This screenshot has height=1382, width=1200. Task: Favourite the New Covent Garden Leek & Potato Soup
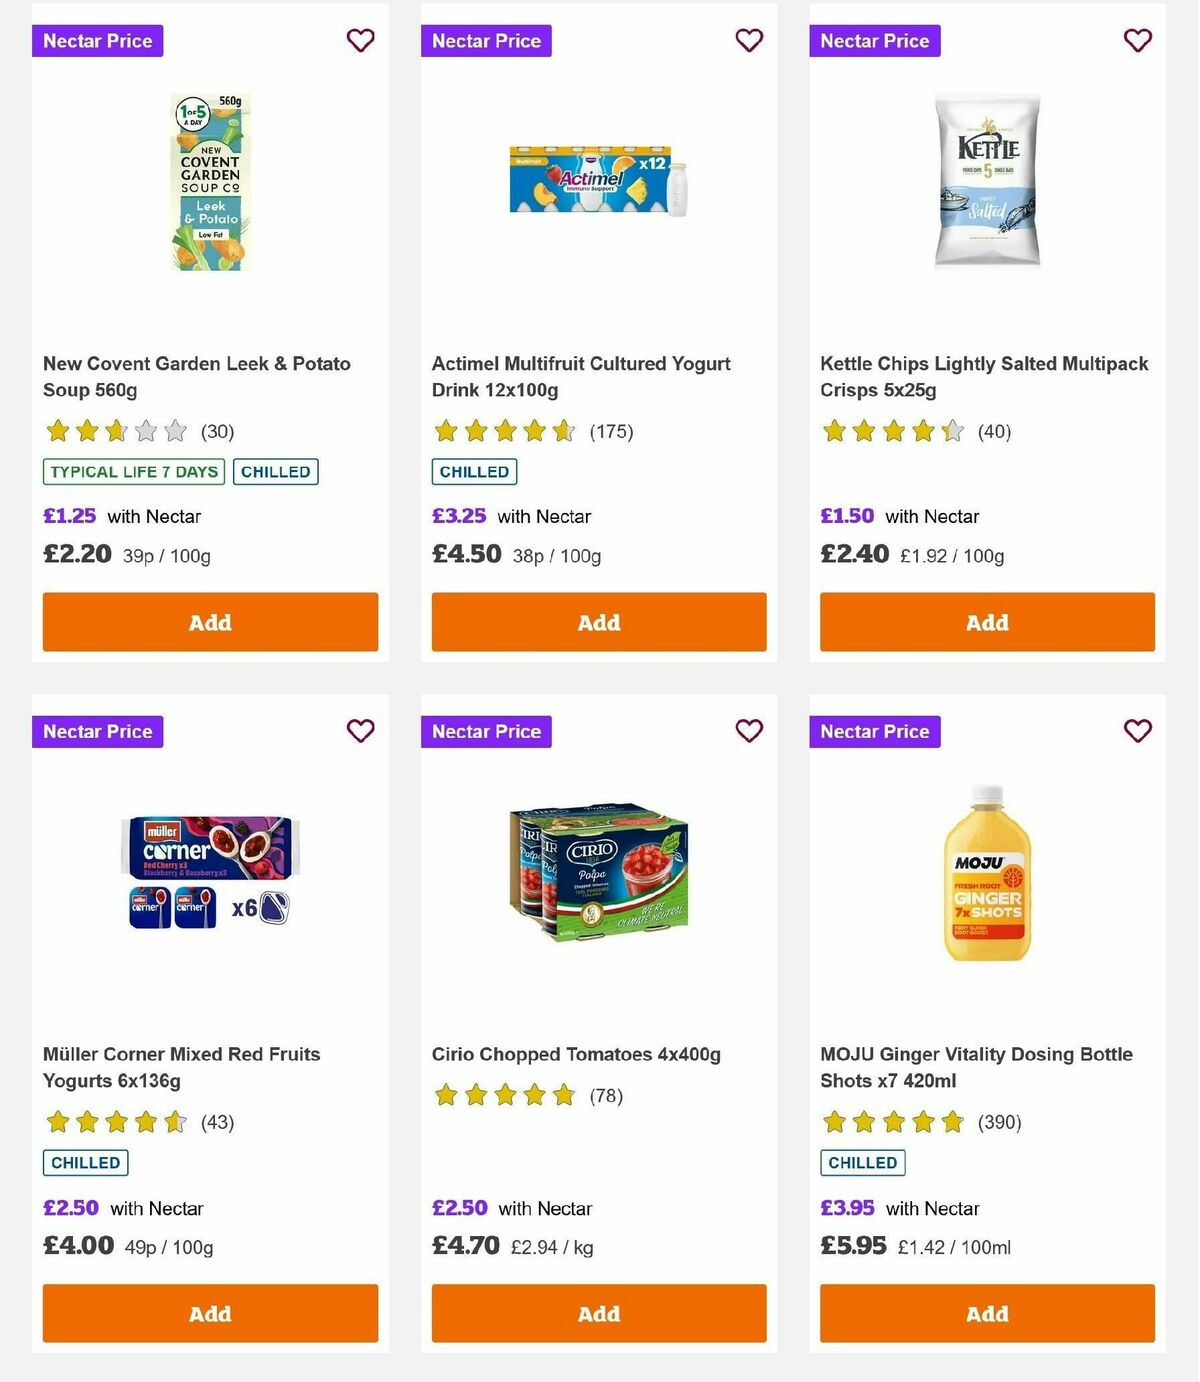coord(360,41)
